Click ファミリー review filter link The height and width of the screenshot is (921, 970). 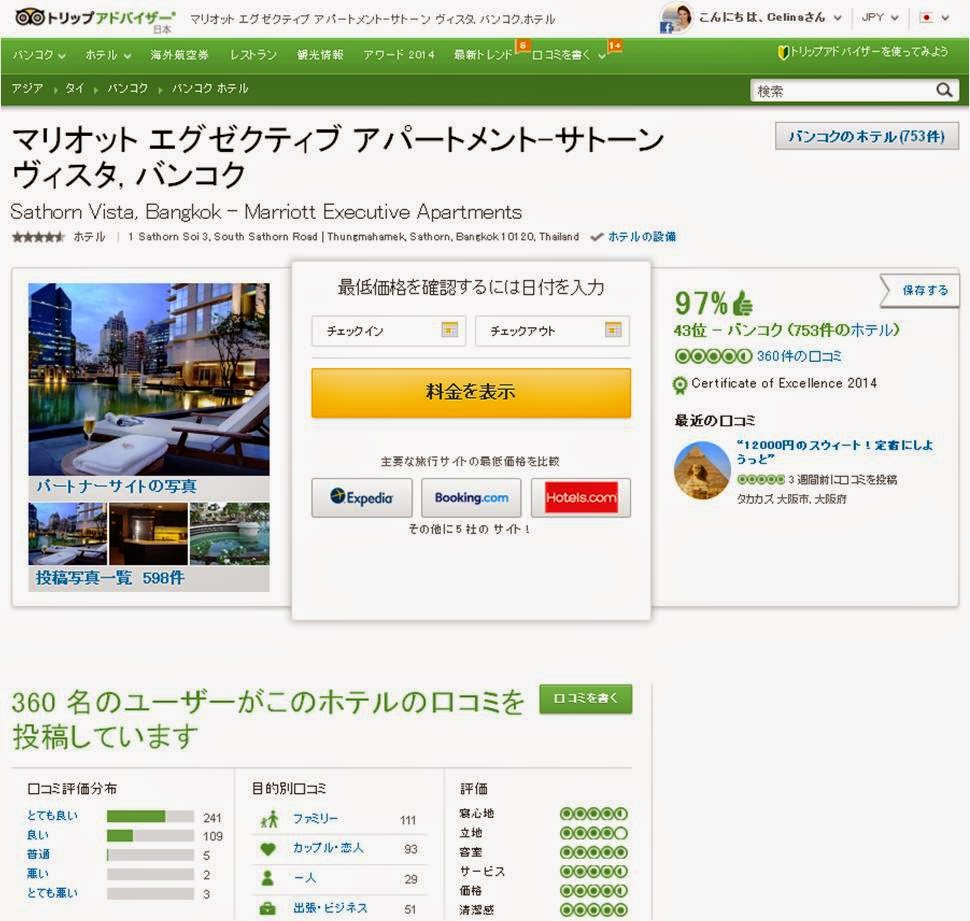pyautogui.click(x=315, y=819)
